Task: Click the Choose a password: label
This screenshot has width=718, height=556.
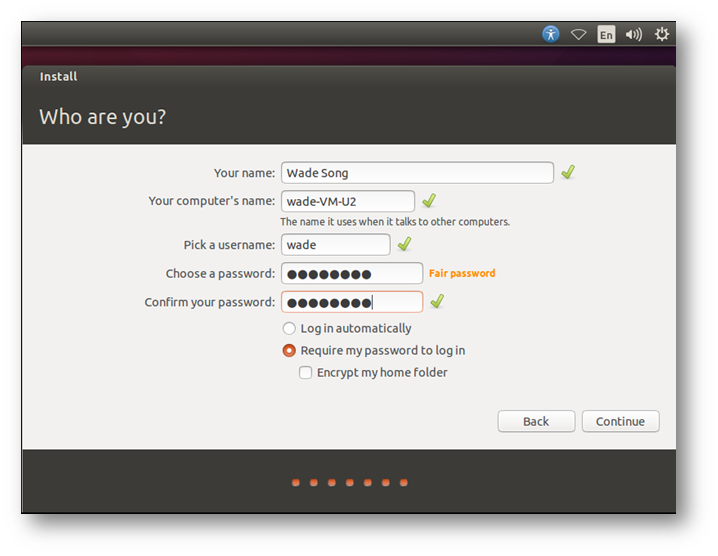Action: point(220,273)
